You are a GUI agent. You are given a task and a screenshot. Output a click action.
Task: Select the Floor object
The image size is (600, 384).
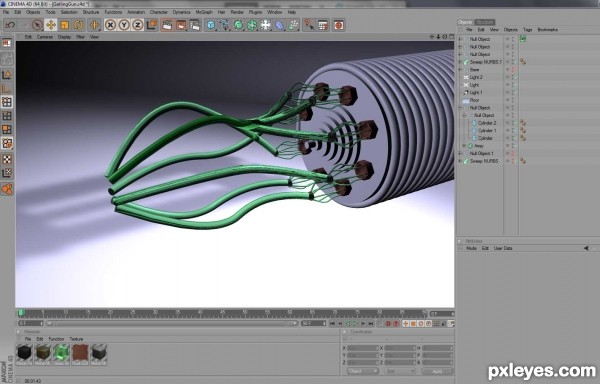pyautogui.click(x=474, y=100)
